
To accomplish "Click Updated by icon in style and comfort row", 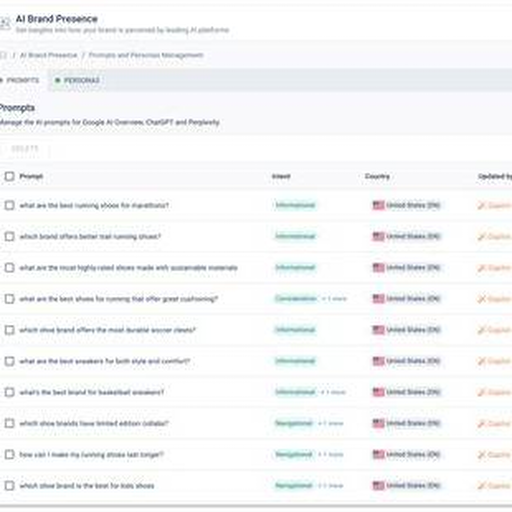I will pyautogui.click(x=481, y=361).
